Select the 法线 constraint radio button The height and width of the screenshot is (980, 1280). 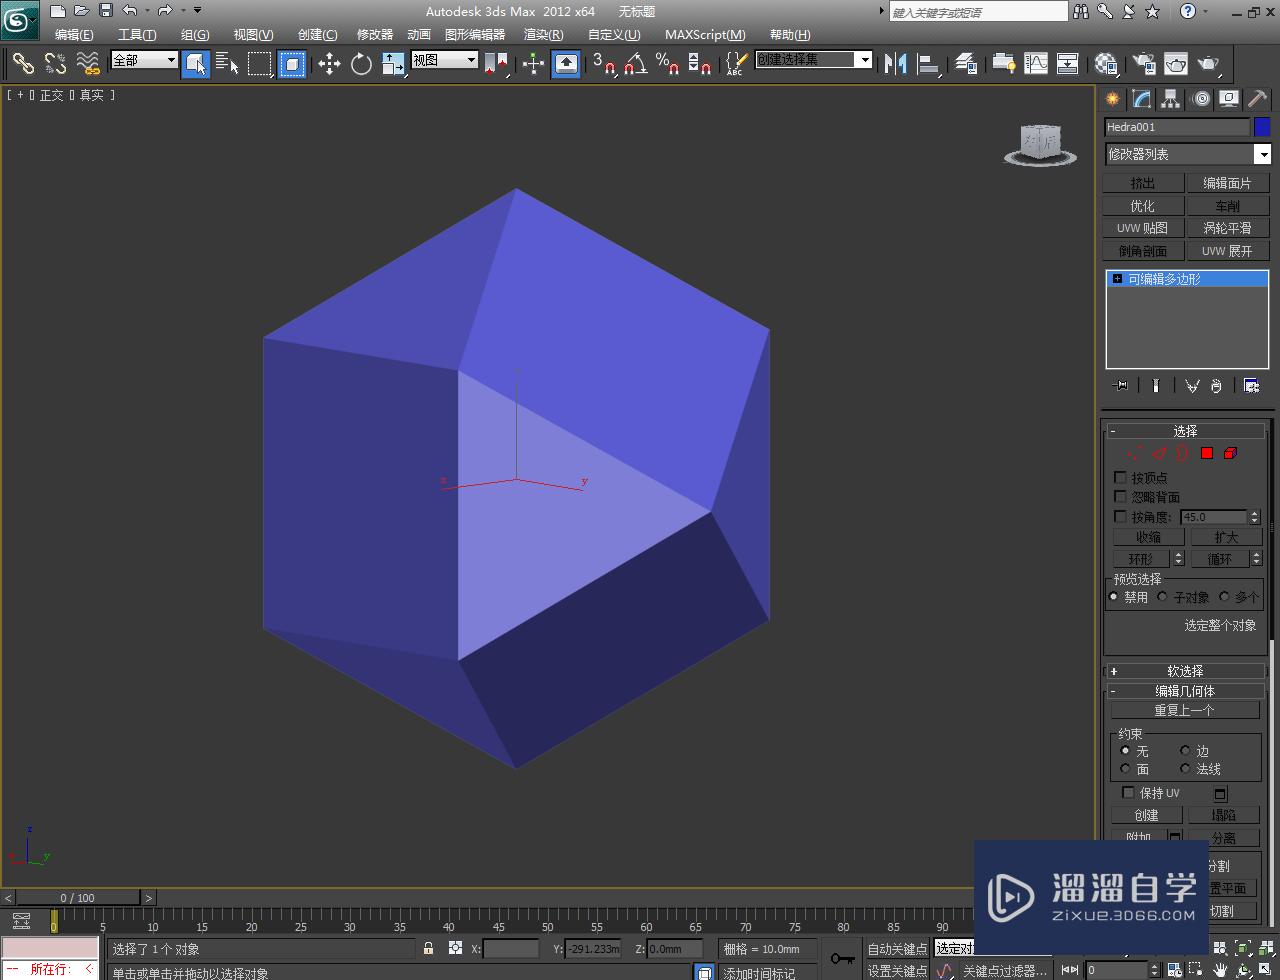[1185, 769]
